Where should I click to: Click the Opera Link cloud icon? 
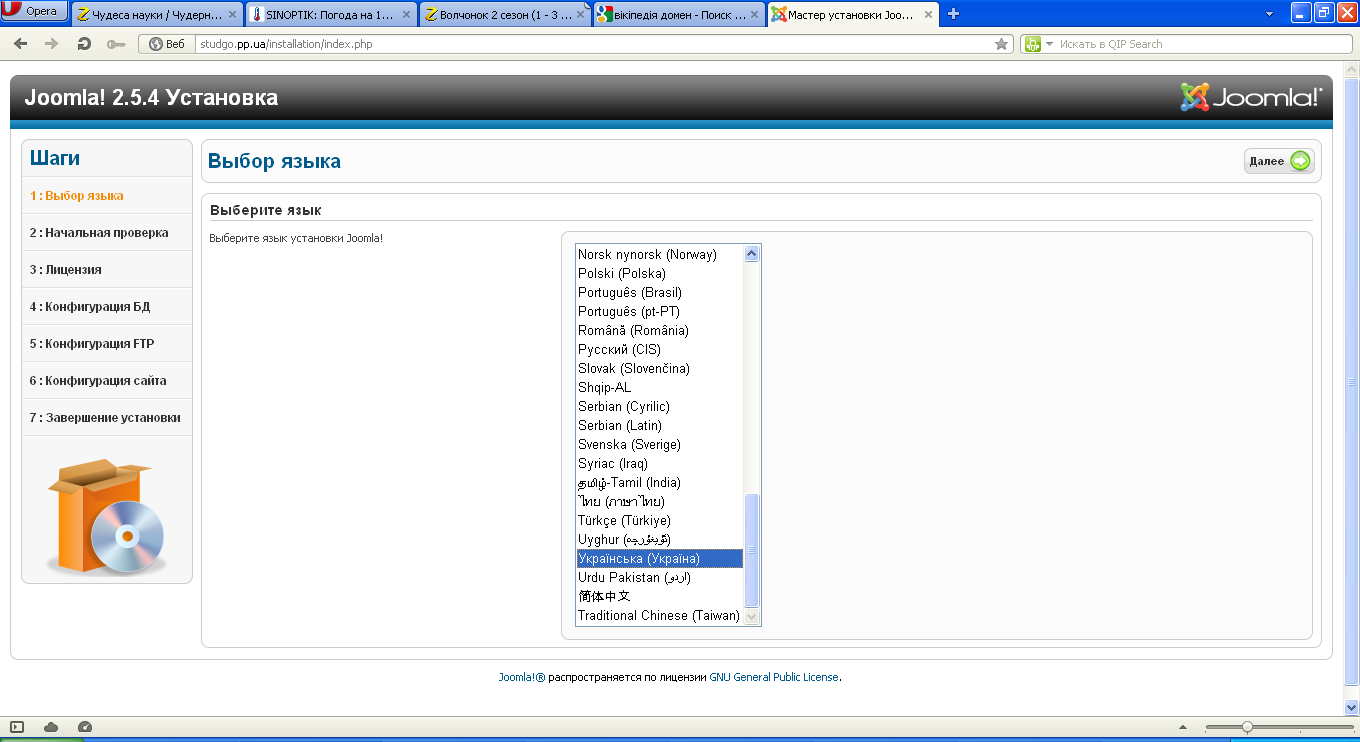[51, 727]
